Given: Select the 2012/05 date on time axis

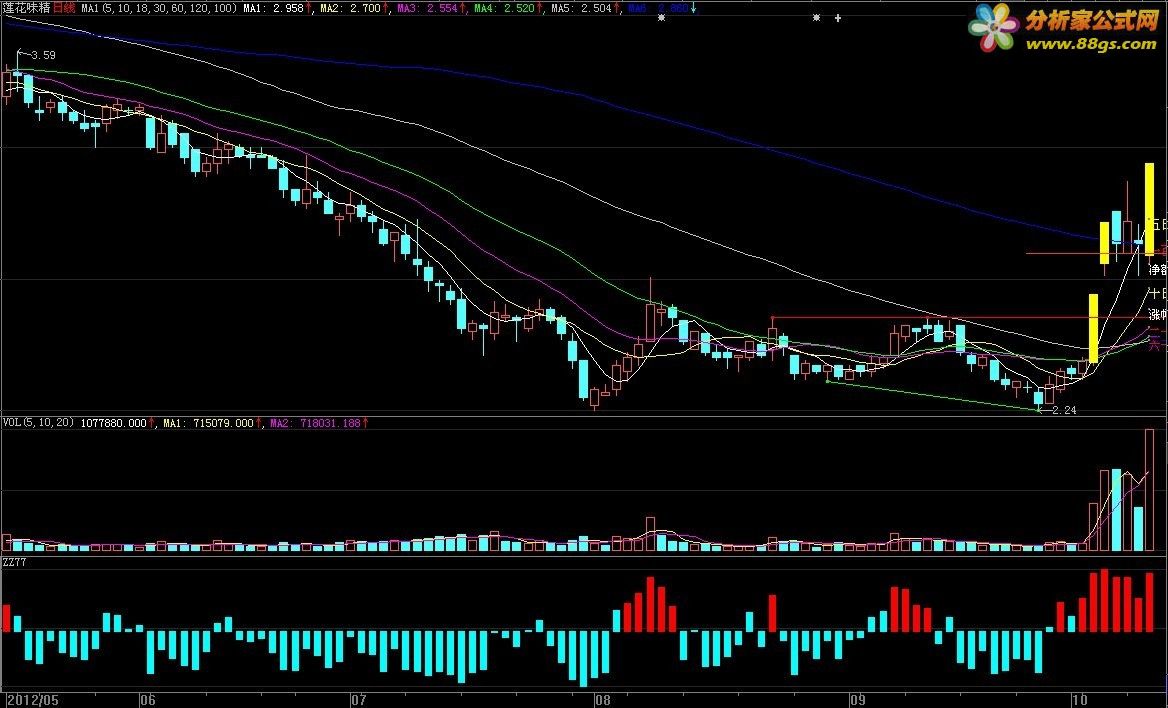Looking at the screenshot, I should (x=32, y=700).
